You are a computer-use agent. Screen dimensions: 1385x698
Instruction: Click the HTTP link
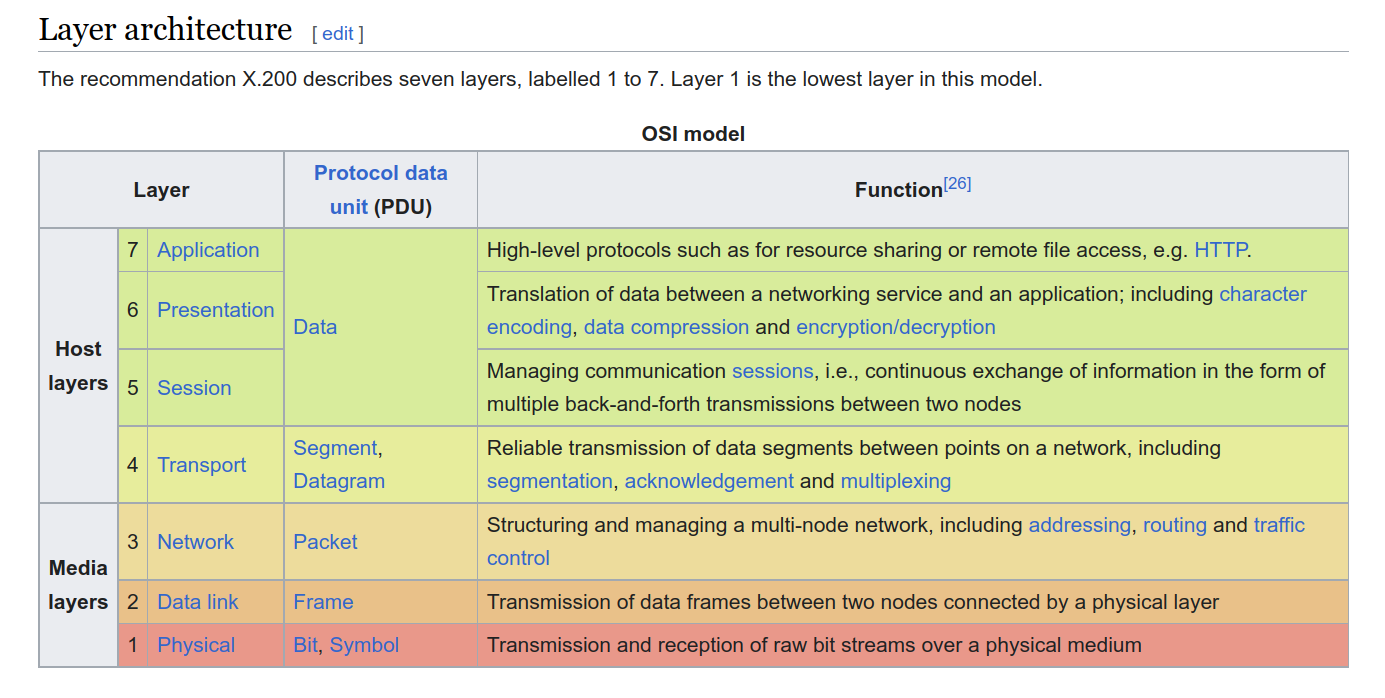pos(1220,250)
